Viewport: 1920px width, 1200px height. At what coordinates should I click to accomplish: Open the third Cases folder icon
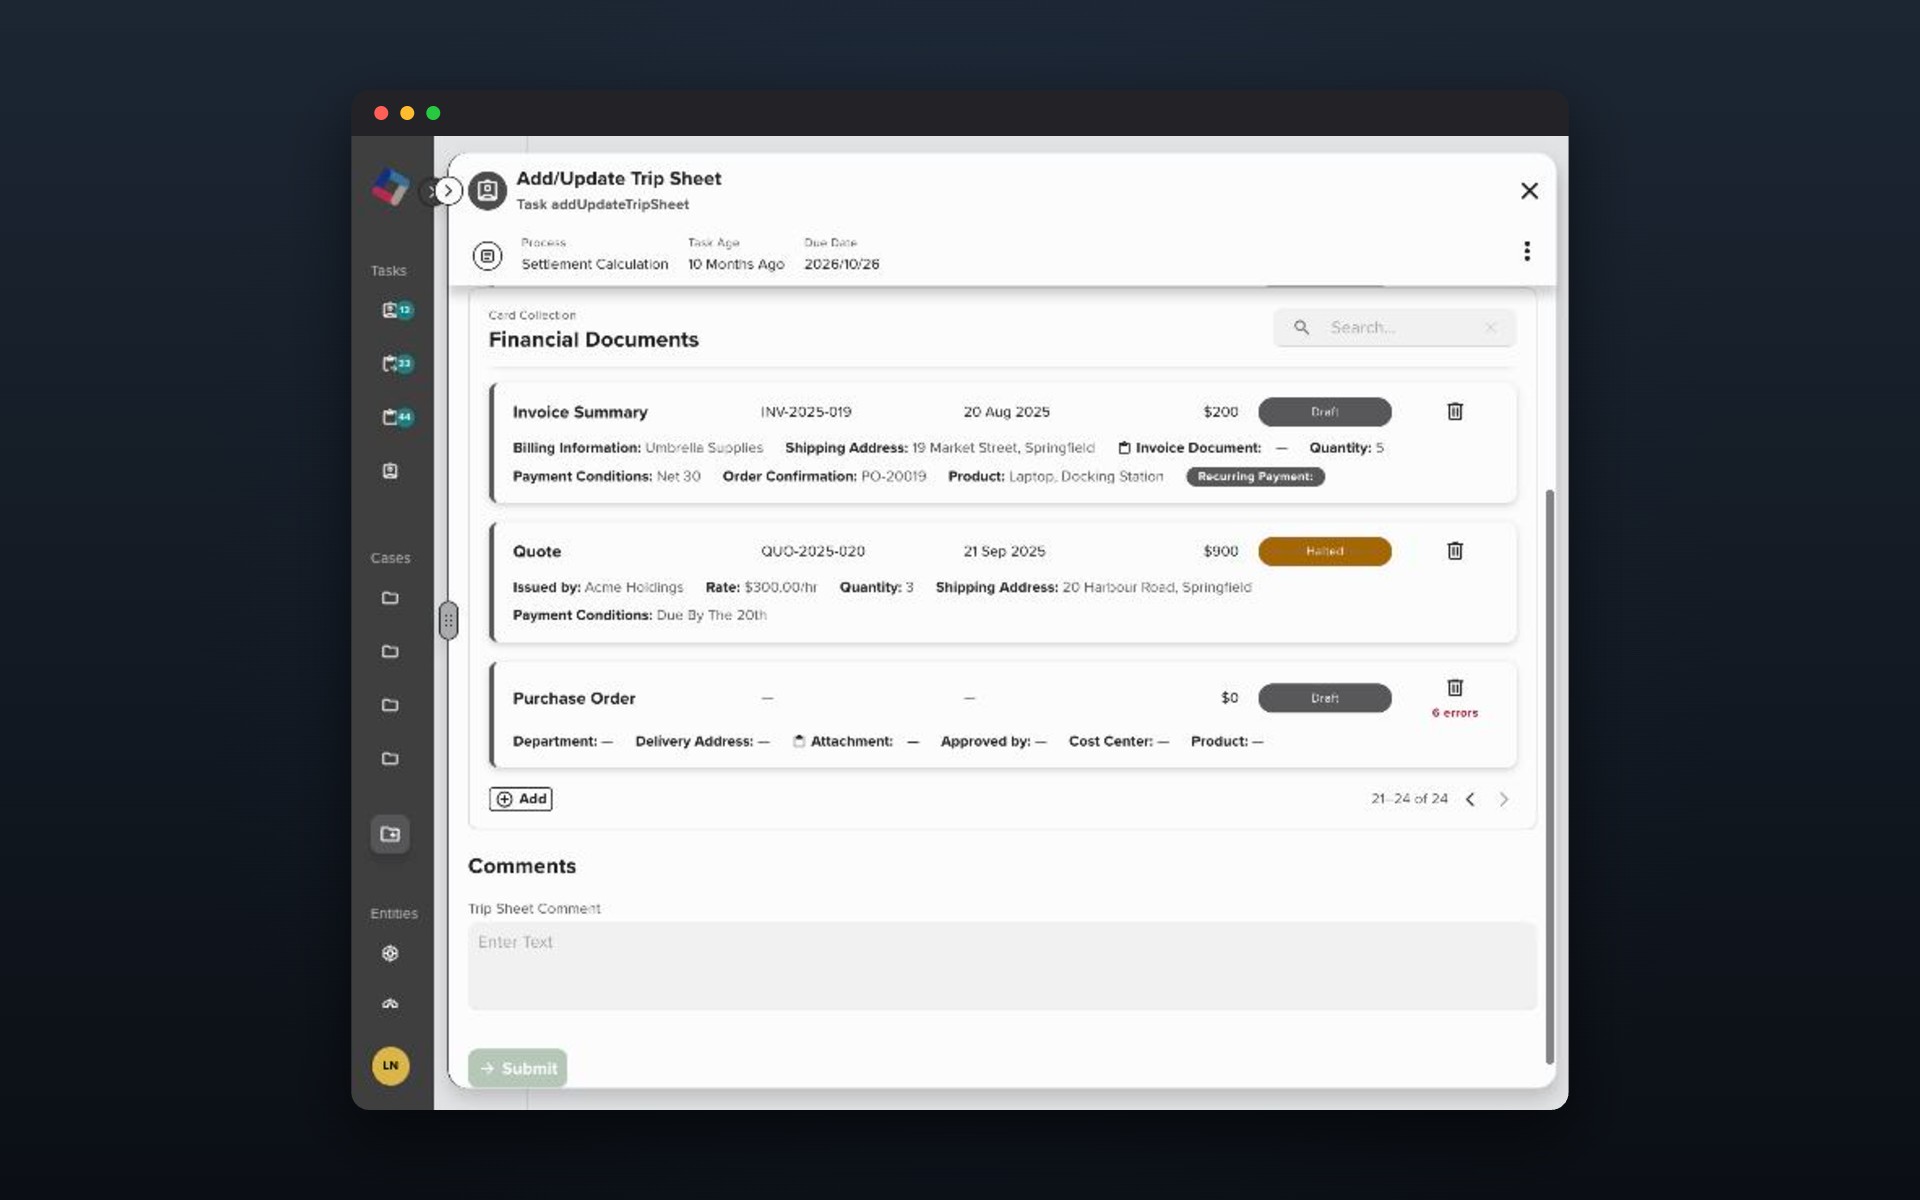[x=390, y=705]
